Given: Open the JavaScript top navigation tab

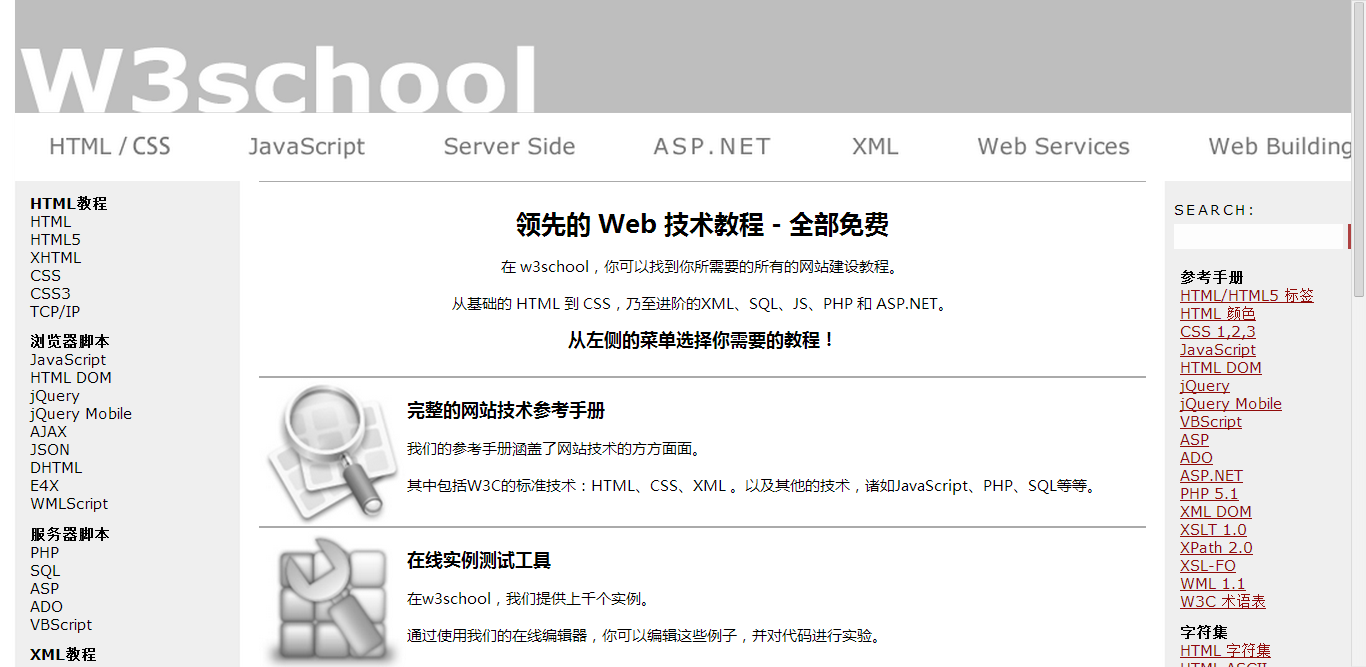Looking at the screenshot, I should [307, 147].
